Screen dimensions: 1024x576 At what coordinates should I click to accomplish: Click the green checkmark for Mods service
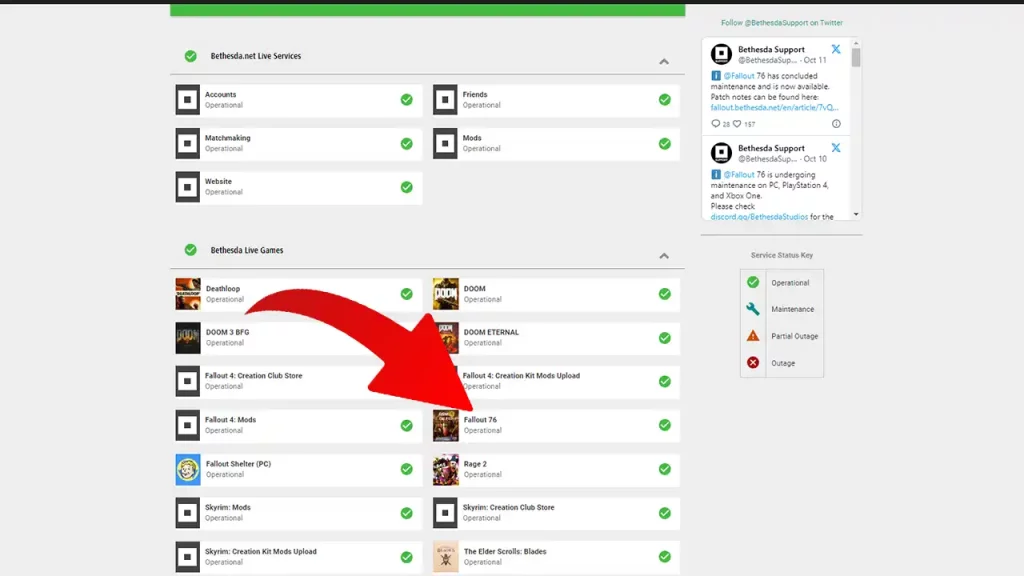point(664,143)
